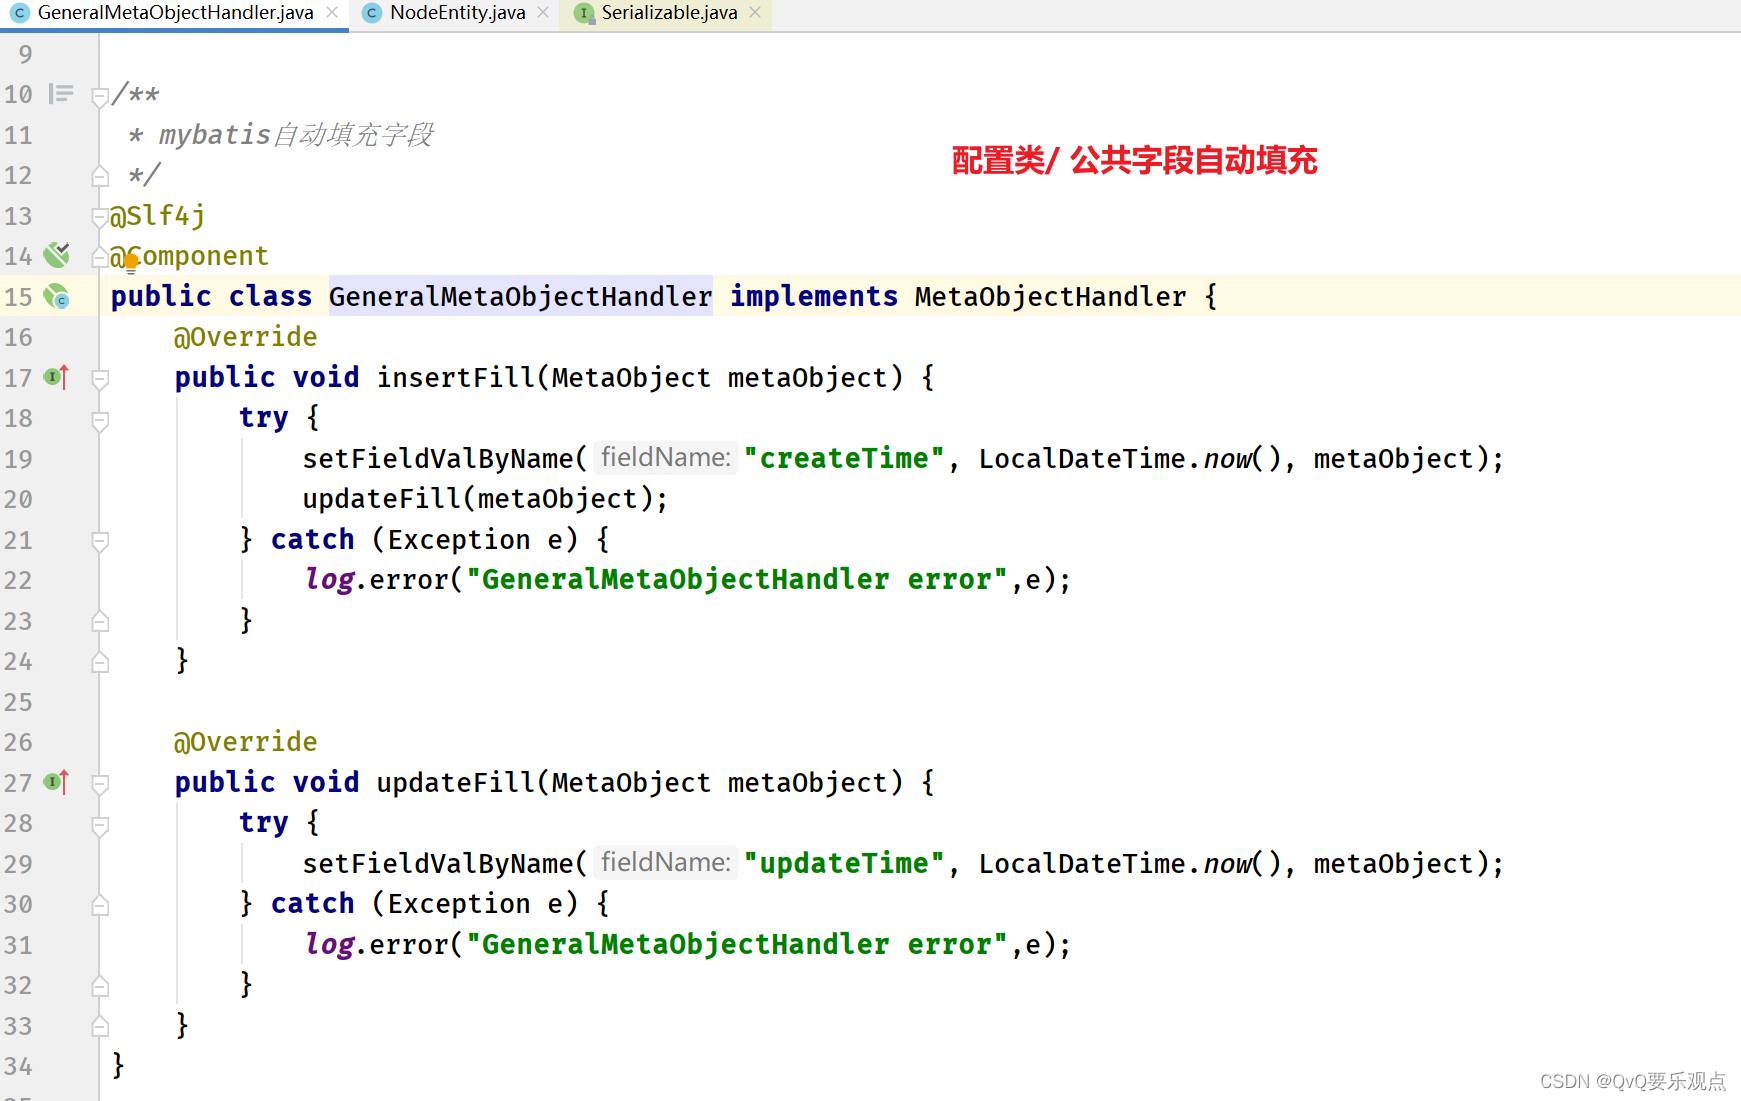
Task: Collapse the Javadoc comment at line 10
Action: point(100,97)
